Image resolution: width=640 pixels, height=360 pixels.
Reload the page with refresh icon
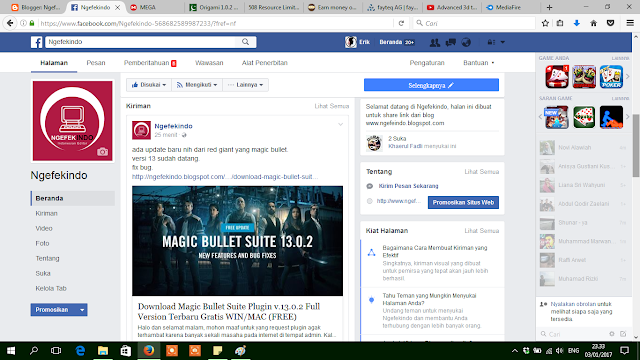[401, 23]
